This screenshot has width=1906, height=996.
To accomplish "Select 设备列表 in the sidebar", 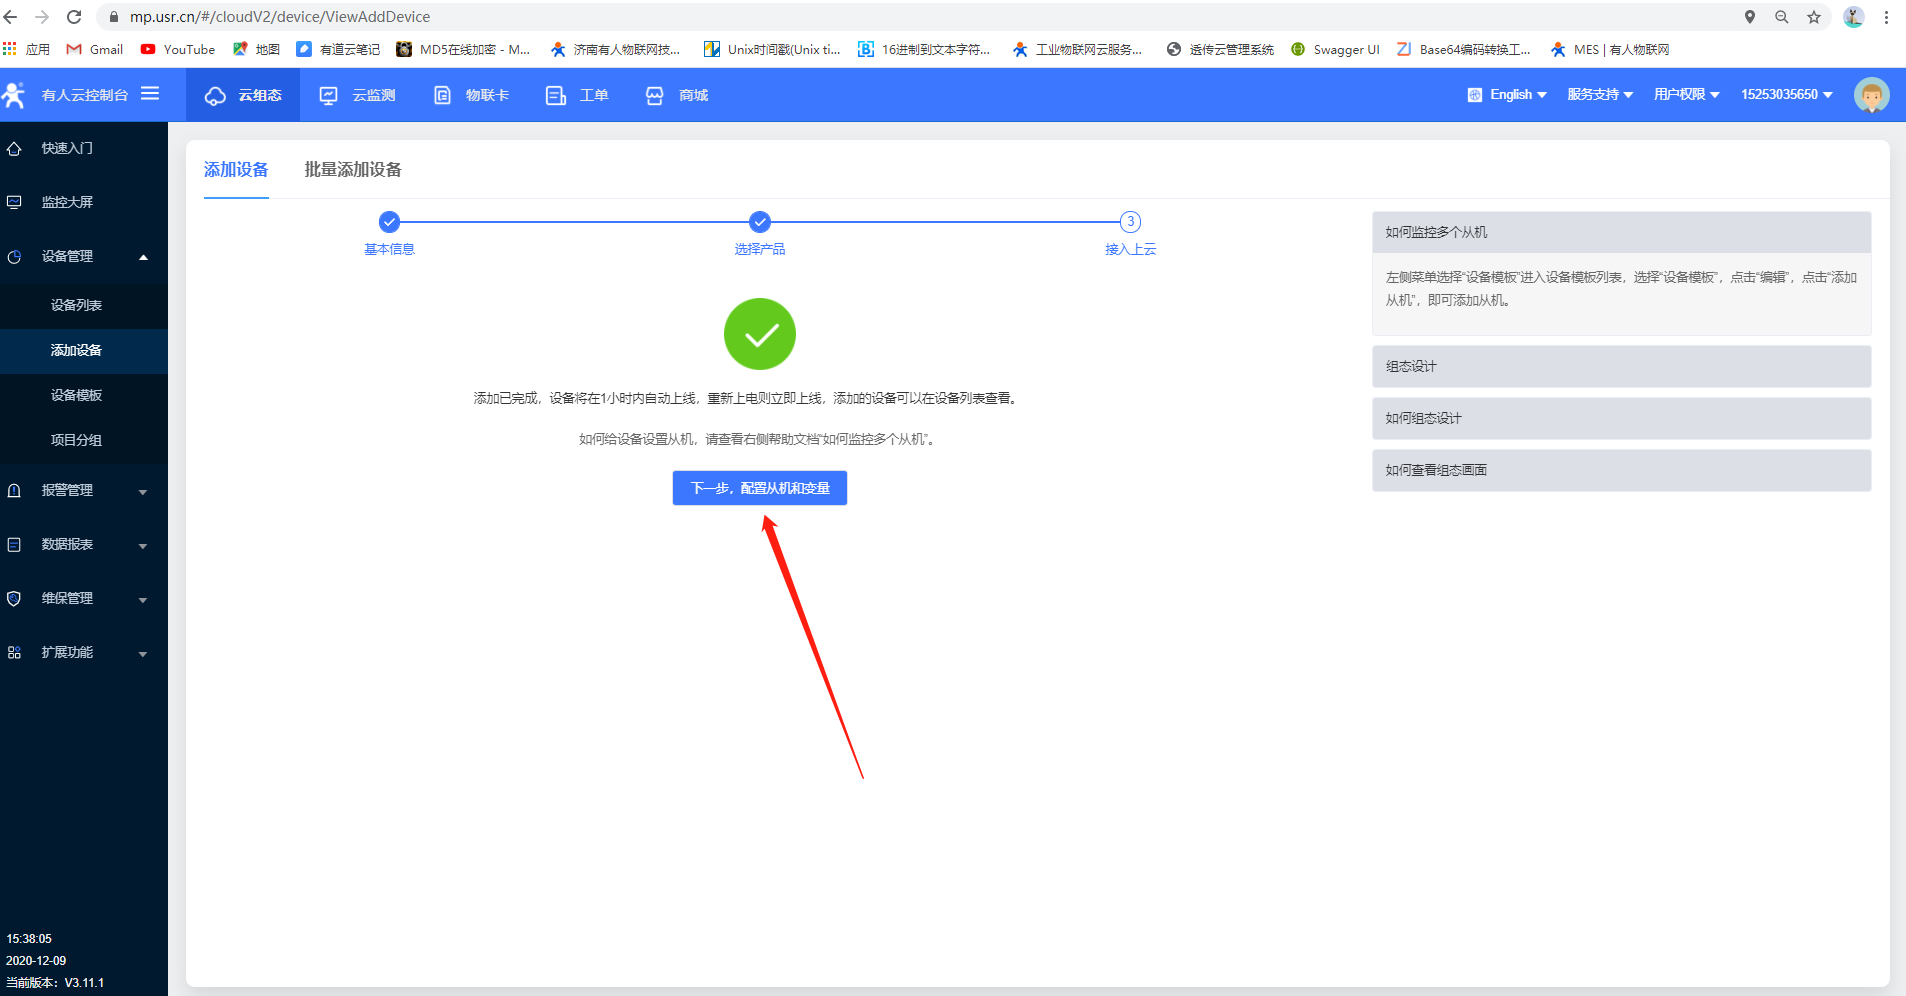I will [77, 306].
